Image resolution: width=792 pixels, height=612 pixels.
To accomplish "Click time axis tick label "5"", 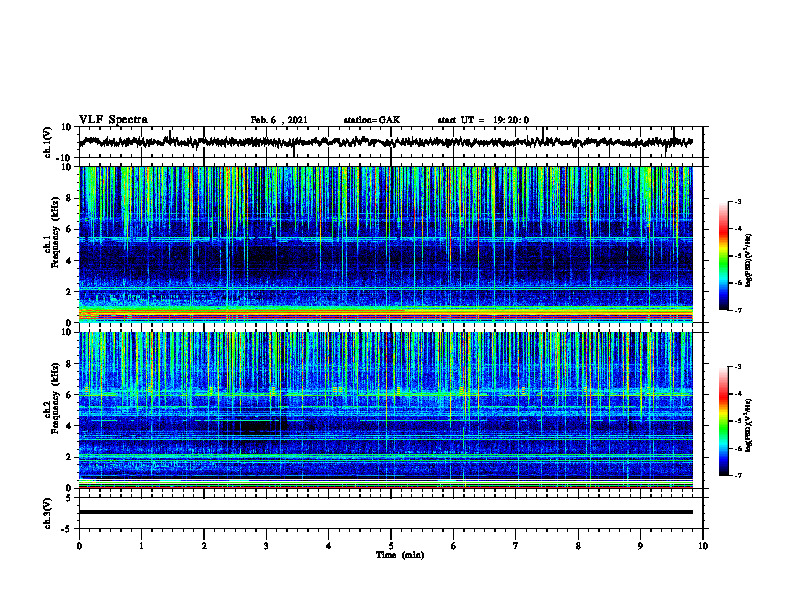I will pyautogui.click(x=391, y=546).
